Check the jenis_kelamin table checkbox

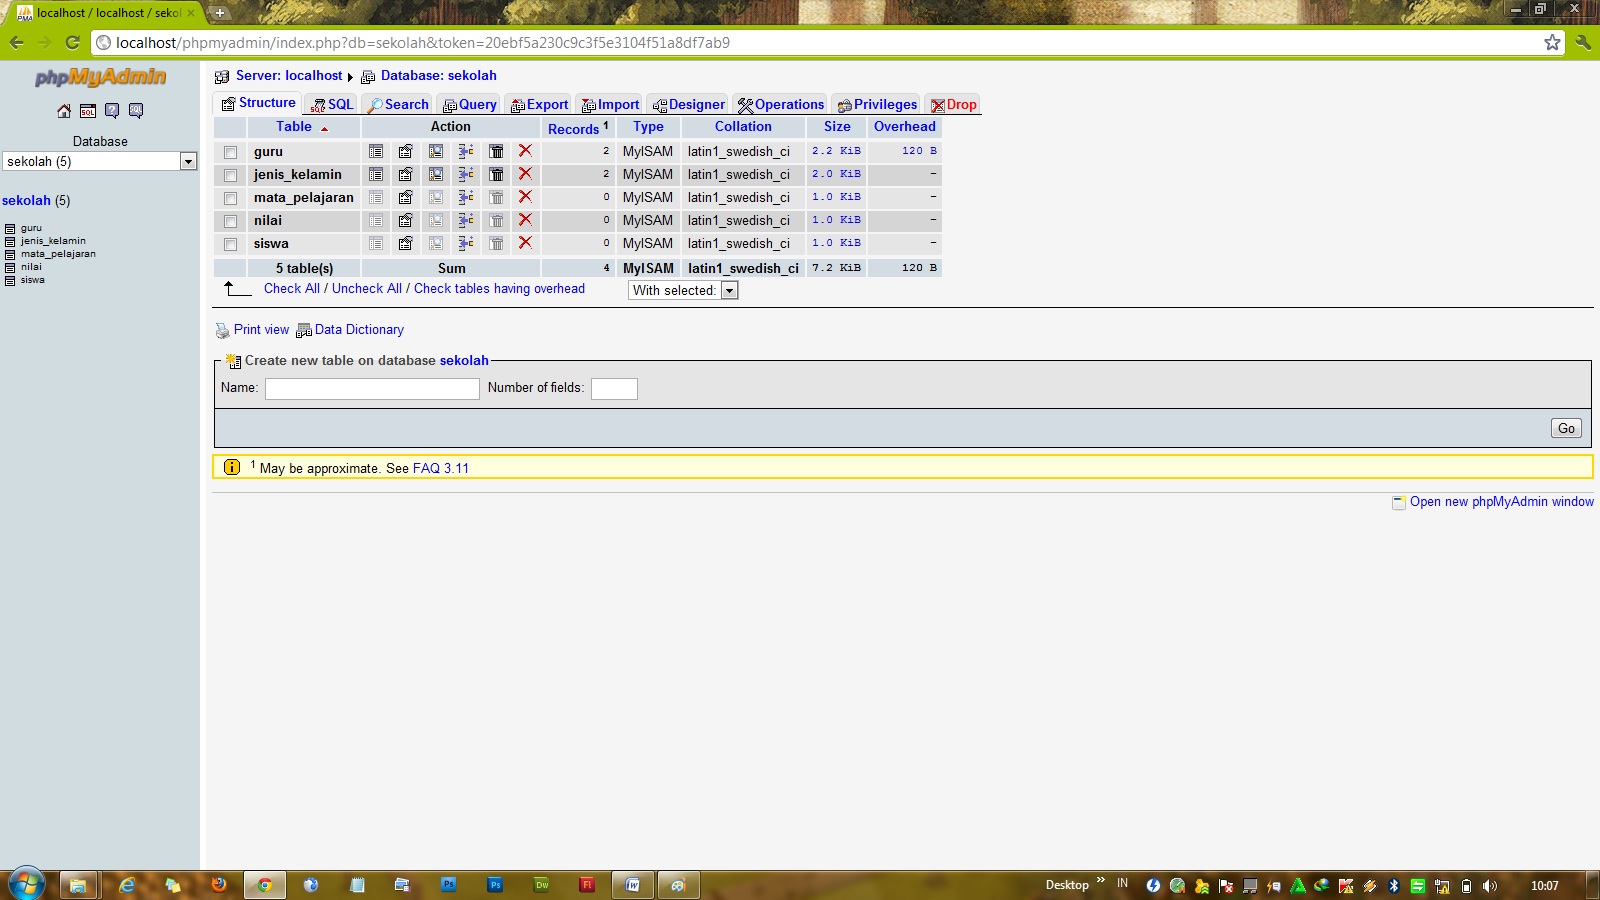point(231,174)
